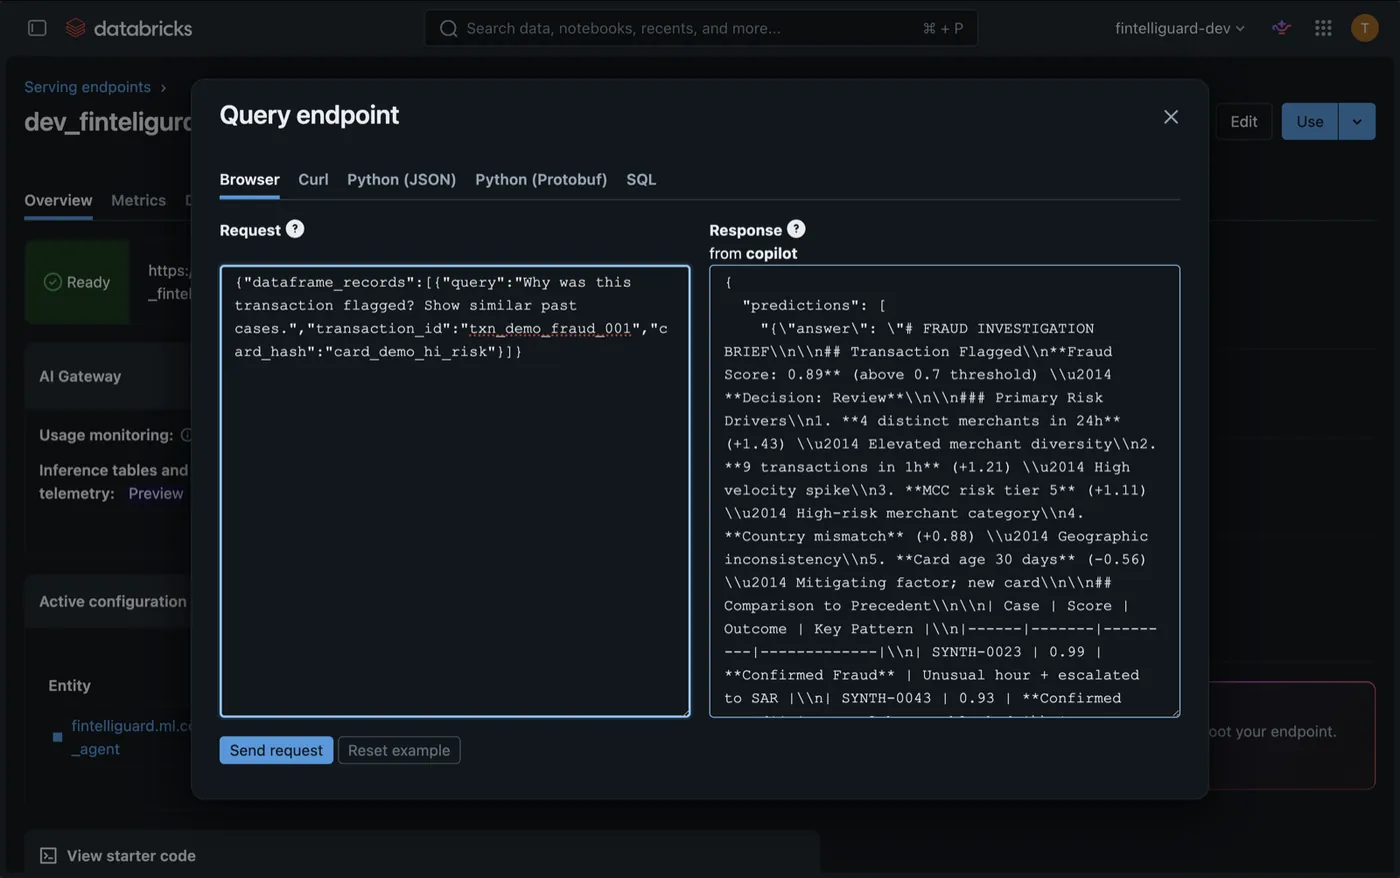The image size is (1400, 878).
Task: Click the search magnifier icon
Action: (x=449, y=28)
